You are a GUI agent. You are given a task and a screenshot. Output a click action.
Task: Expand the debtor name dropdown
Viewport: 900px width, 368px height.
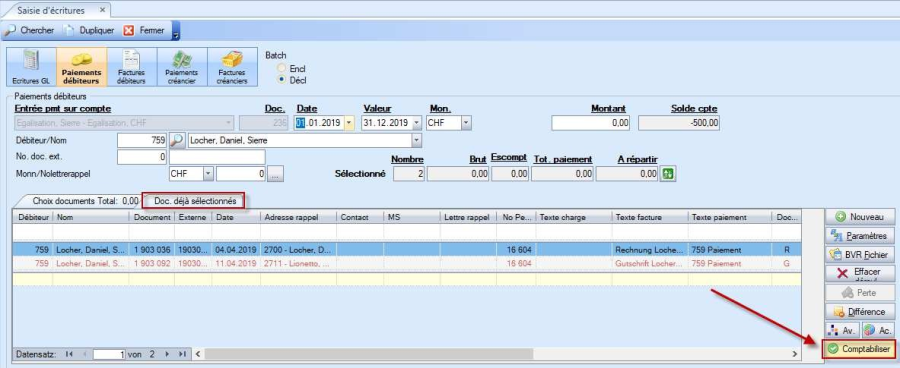point(416,141)
